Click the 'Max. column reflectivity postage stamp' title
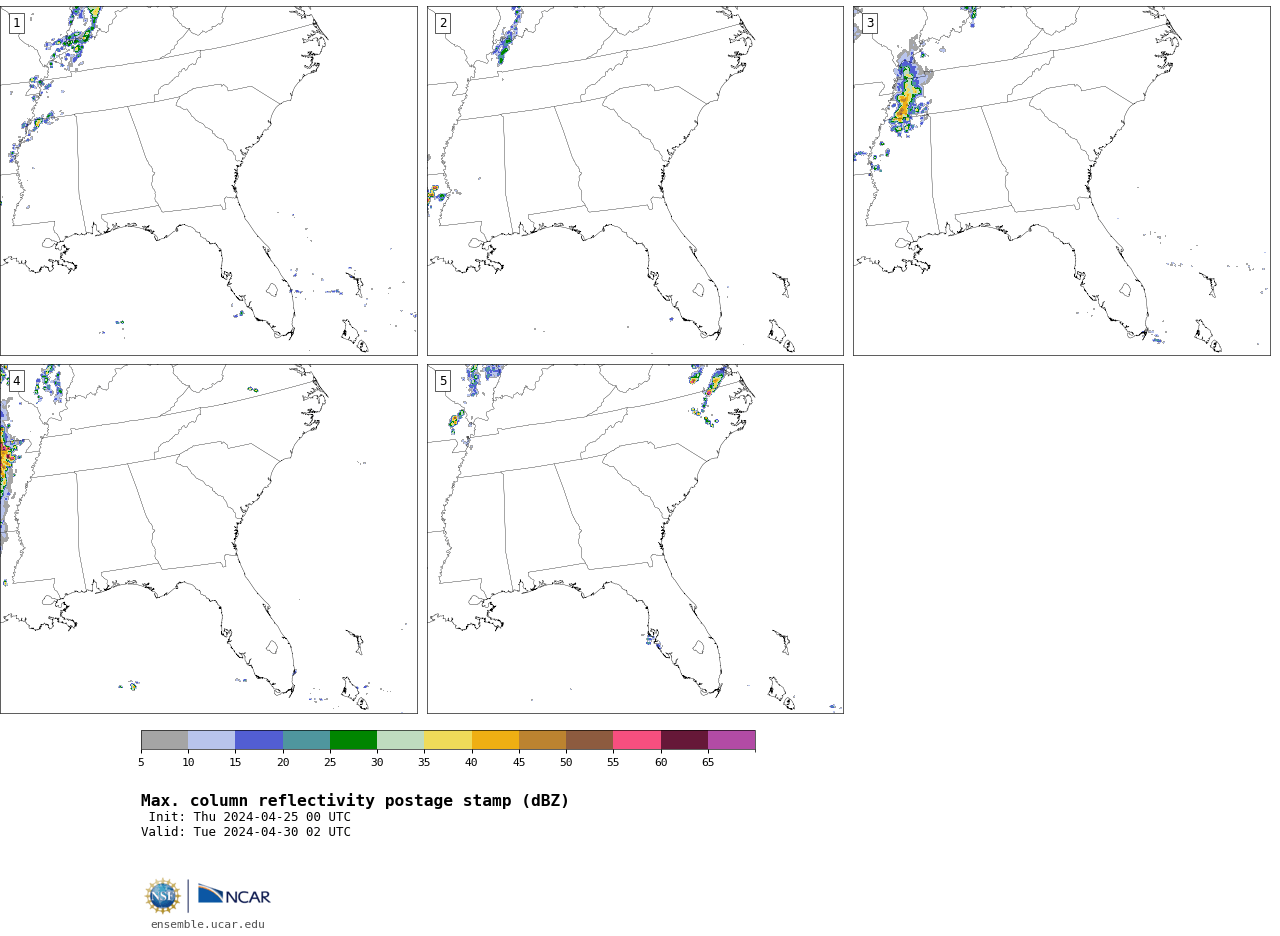Viewport: 1280px width, 936px height. coord(355,801)
